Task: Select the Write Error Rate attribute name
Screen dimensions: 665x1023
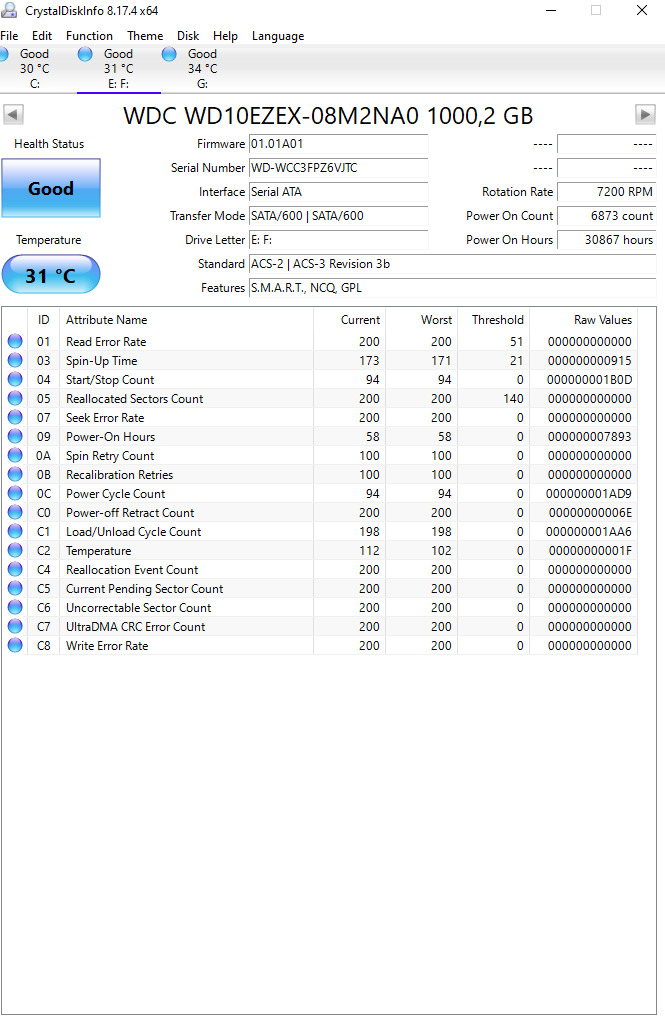Action: 107,646
